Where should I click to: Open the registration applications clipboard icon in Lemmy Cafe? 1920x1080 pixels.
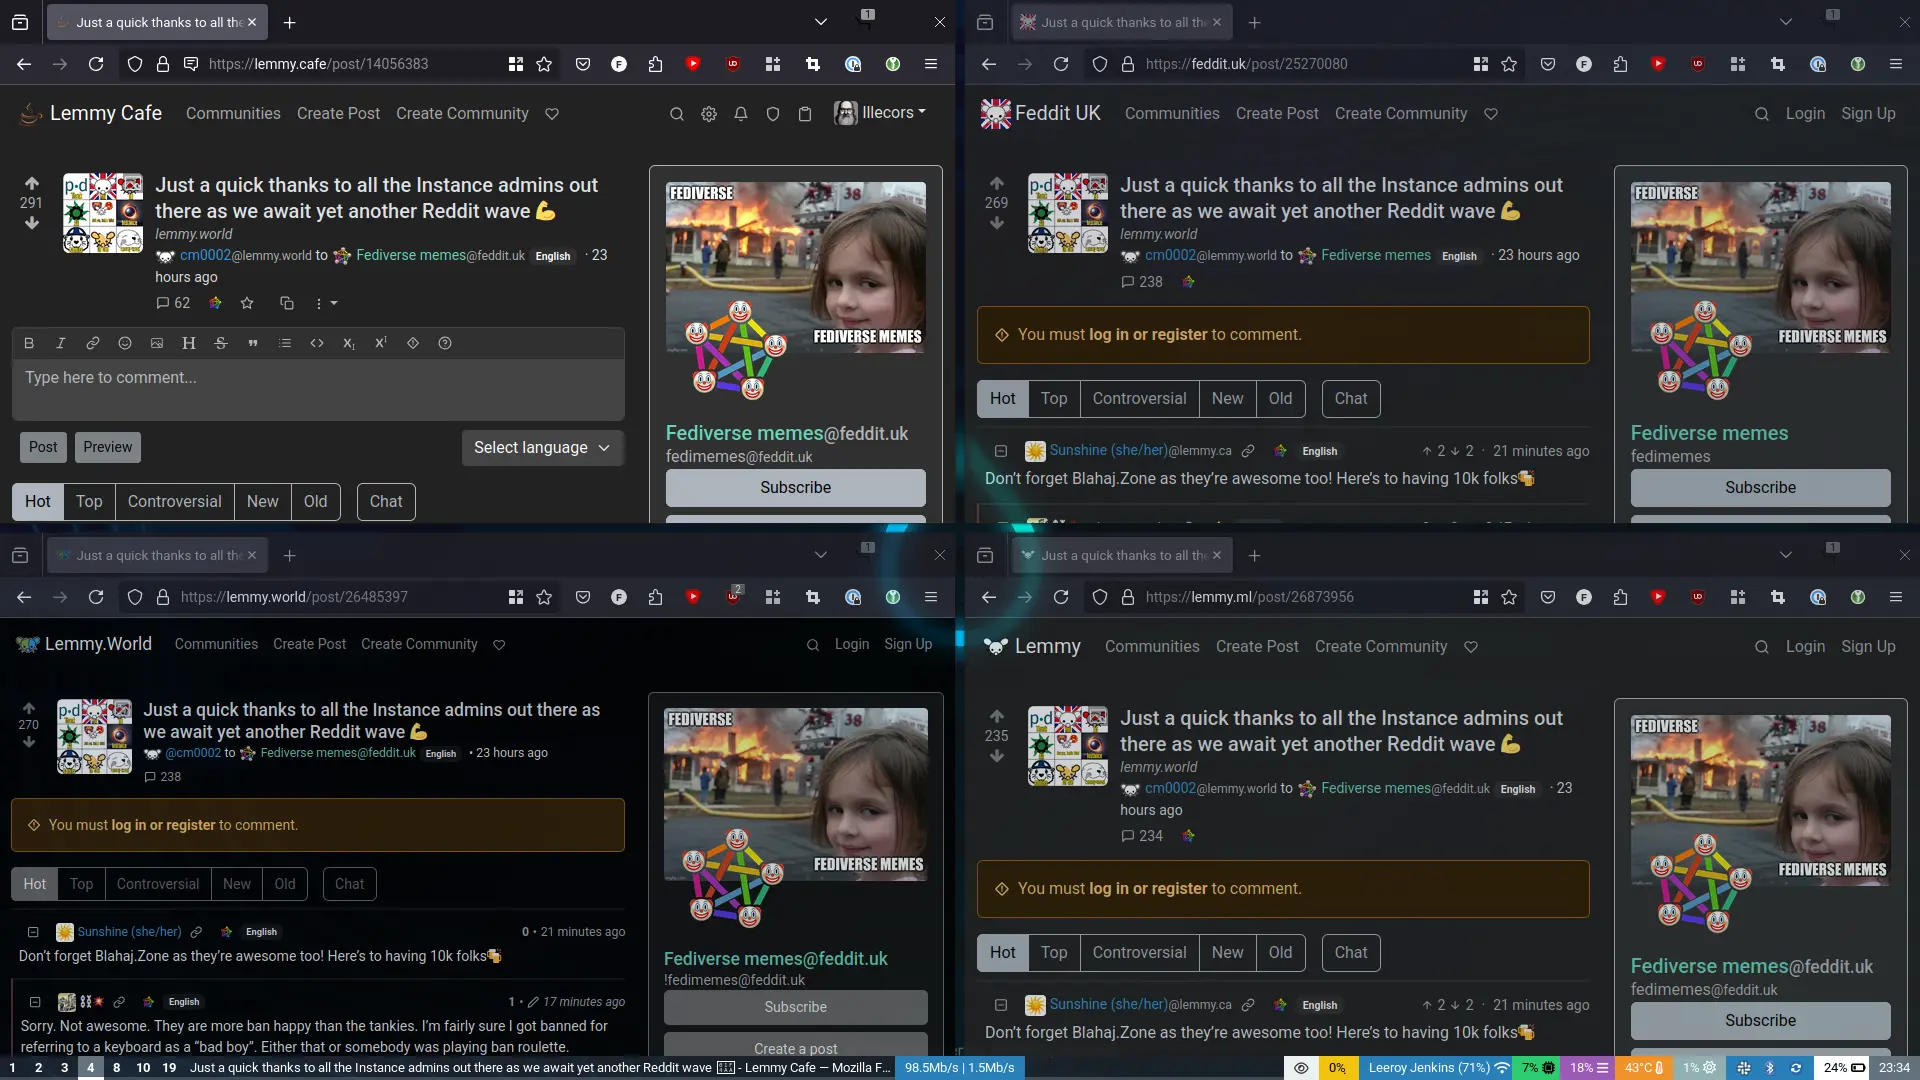805,114
